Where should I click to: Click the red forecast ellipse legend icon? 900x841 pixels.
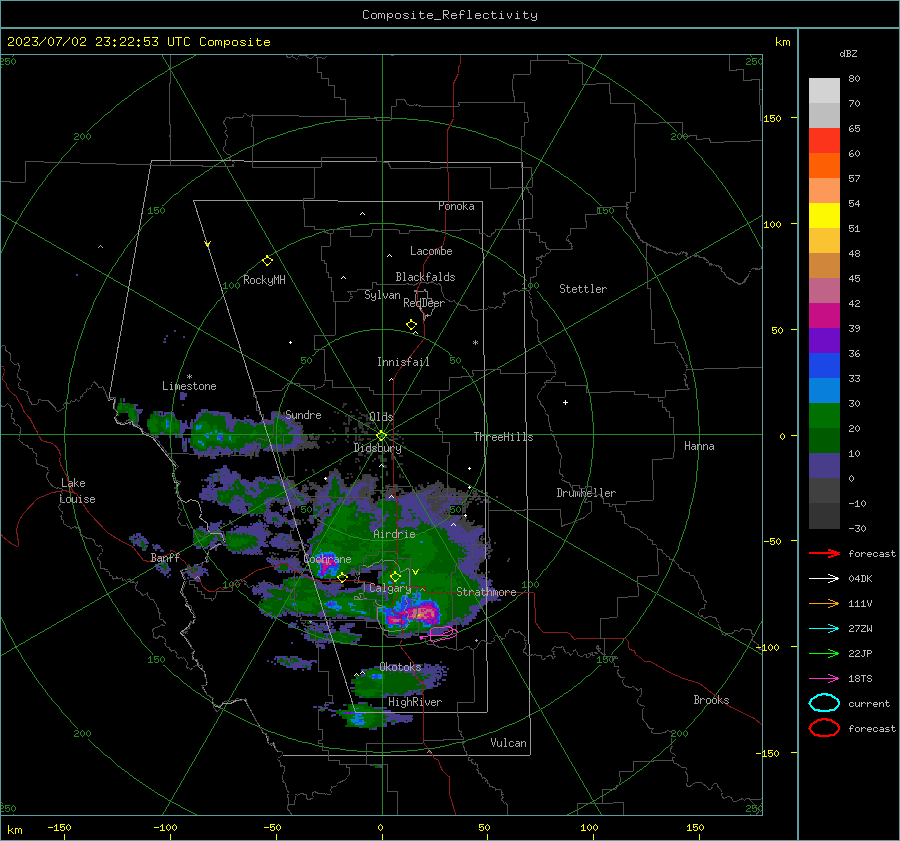click(824, 728)
